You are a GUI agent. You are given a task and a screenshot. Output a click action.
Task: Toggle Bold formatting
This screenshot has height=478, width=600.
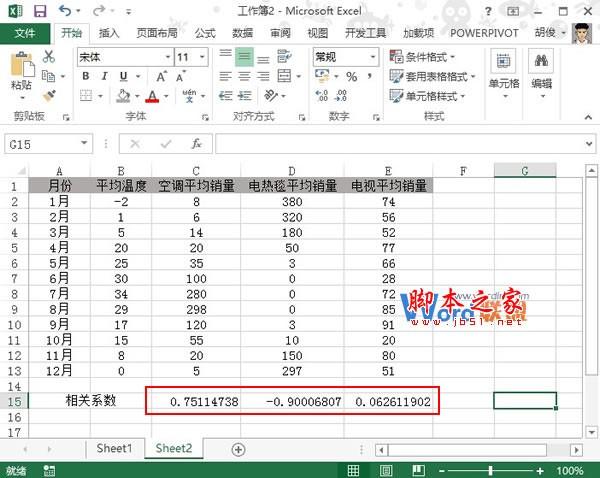[86, 76]
